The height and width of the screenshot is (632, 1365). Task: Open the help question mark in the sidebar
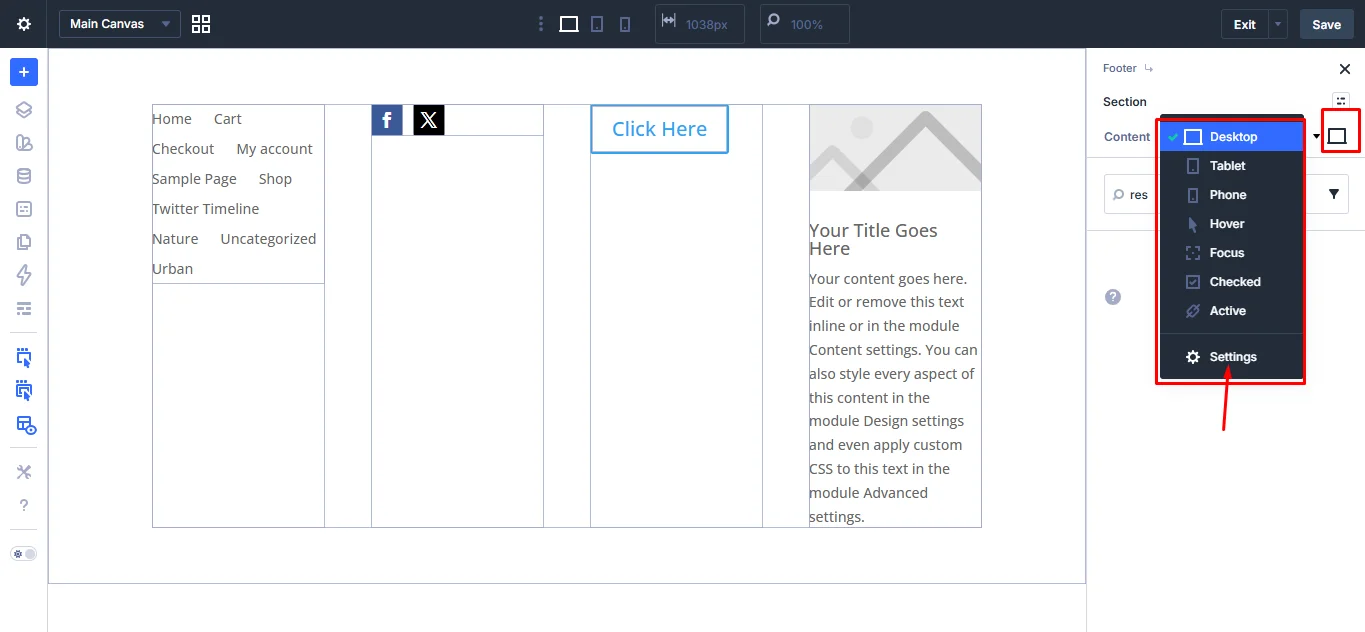point(24,506)
